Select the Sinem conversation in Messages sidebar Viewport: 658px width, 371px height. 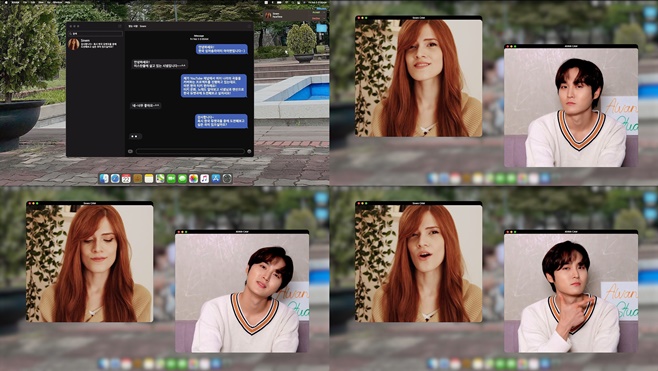(x=96, y=44)
